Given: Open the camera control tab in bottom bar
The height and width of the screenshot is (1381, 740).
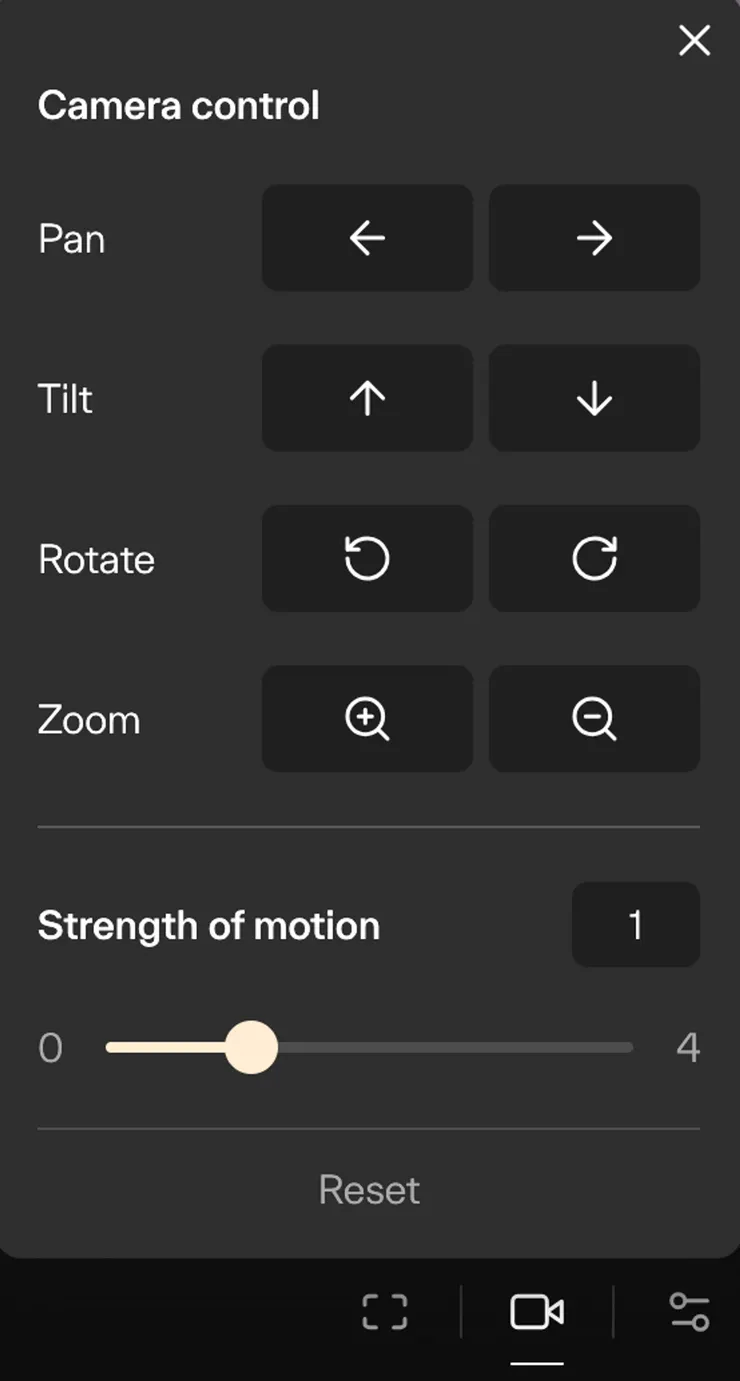Looking at the screenshot, I should [x=537, y=1312].
